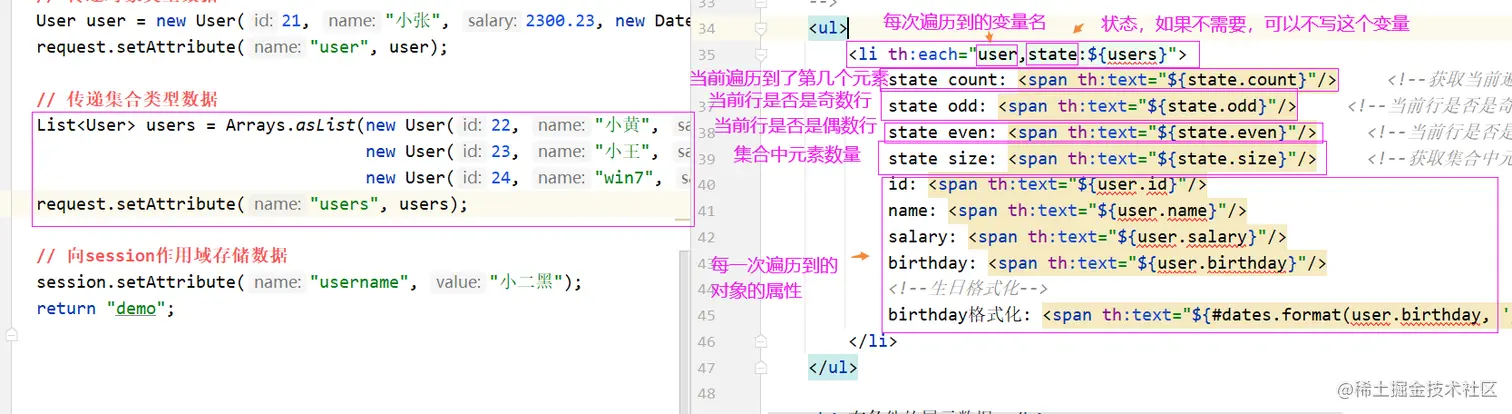Click the opening <ul> tag

(x=828, y=28)
